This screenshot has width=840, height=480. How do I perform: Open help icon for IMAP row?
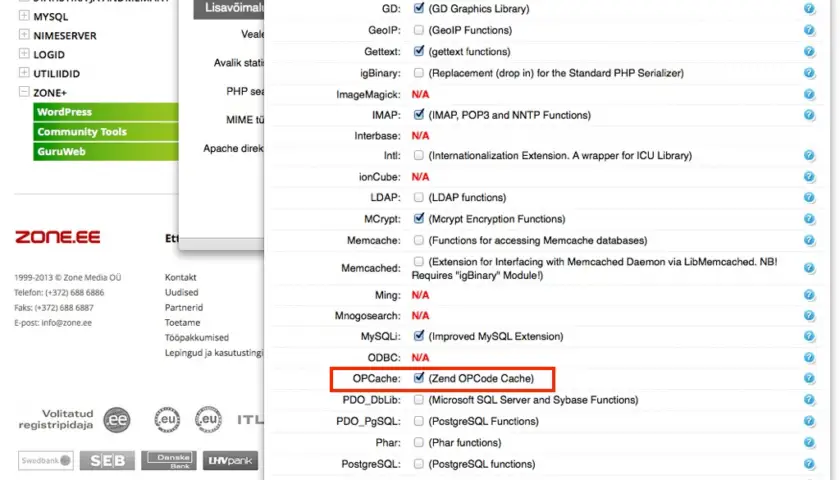coord(809,115)
